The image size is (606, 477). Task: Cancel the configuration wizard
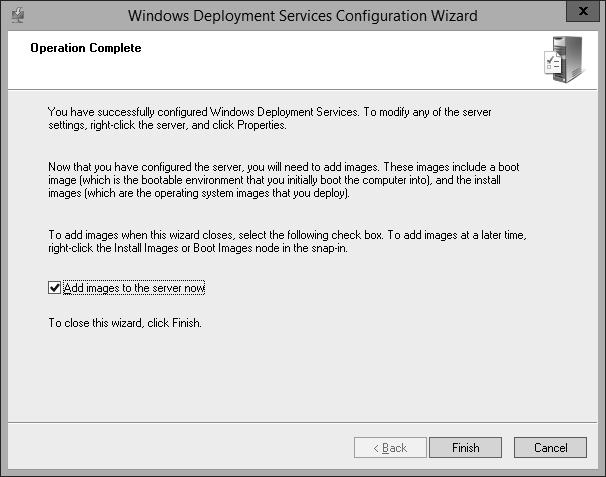550,448
